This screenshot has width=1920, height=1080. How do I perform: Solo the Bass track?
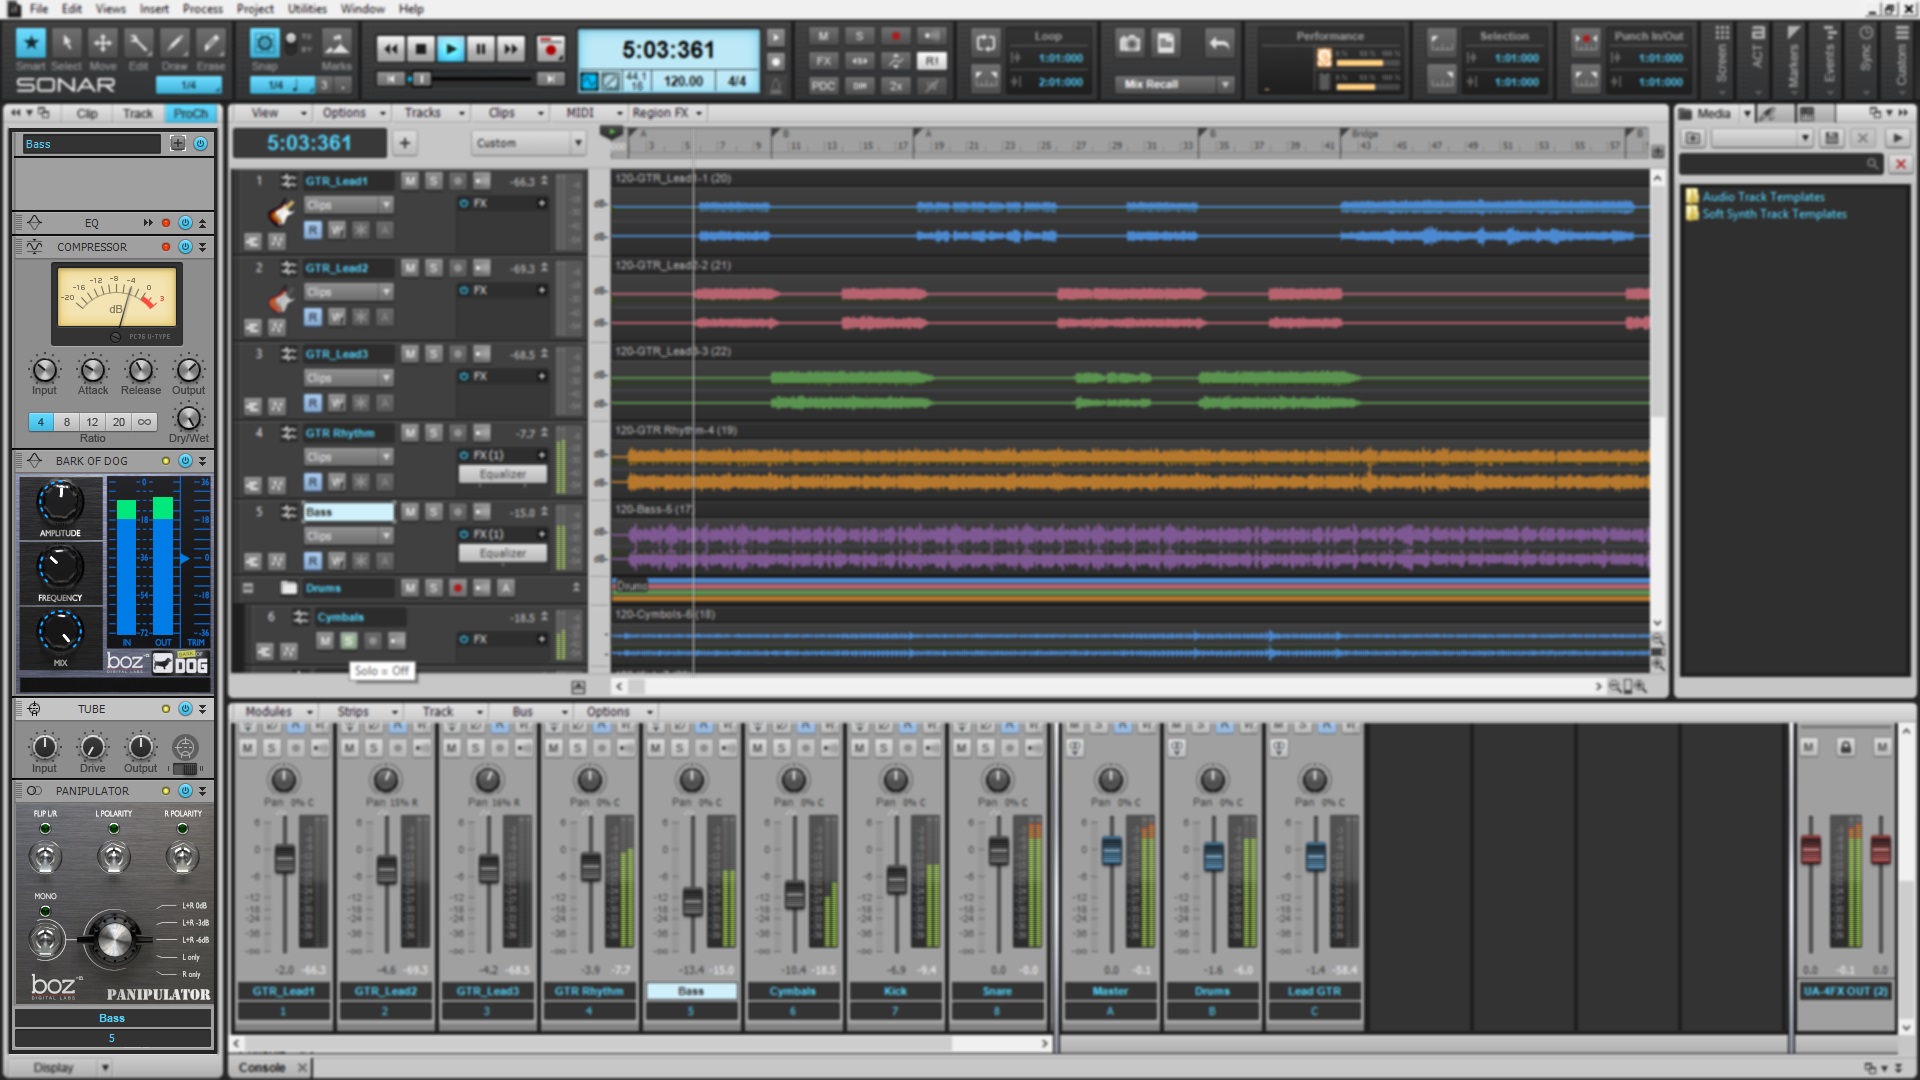[433, 511]
